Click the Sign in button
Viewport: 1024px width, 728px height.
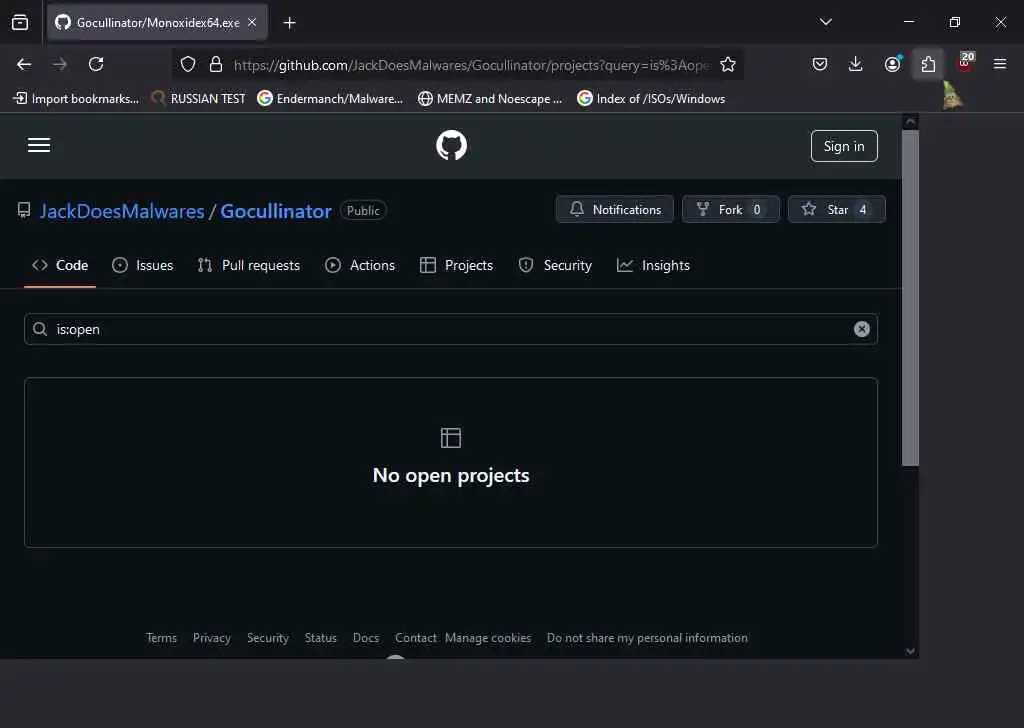(x=844, y=146)
